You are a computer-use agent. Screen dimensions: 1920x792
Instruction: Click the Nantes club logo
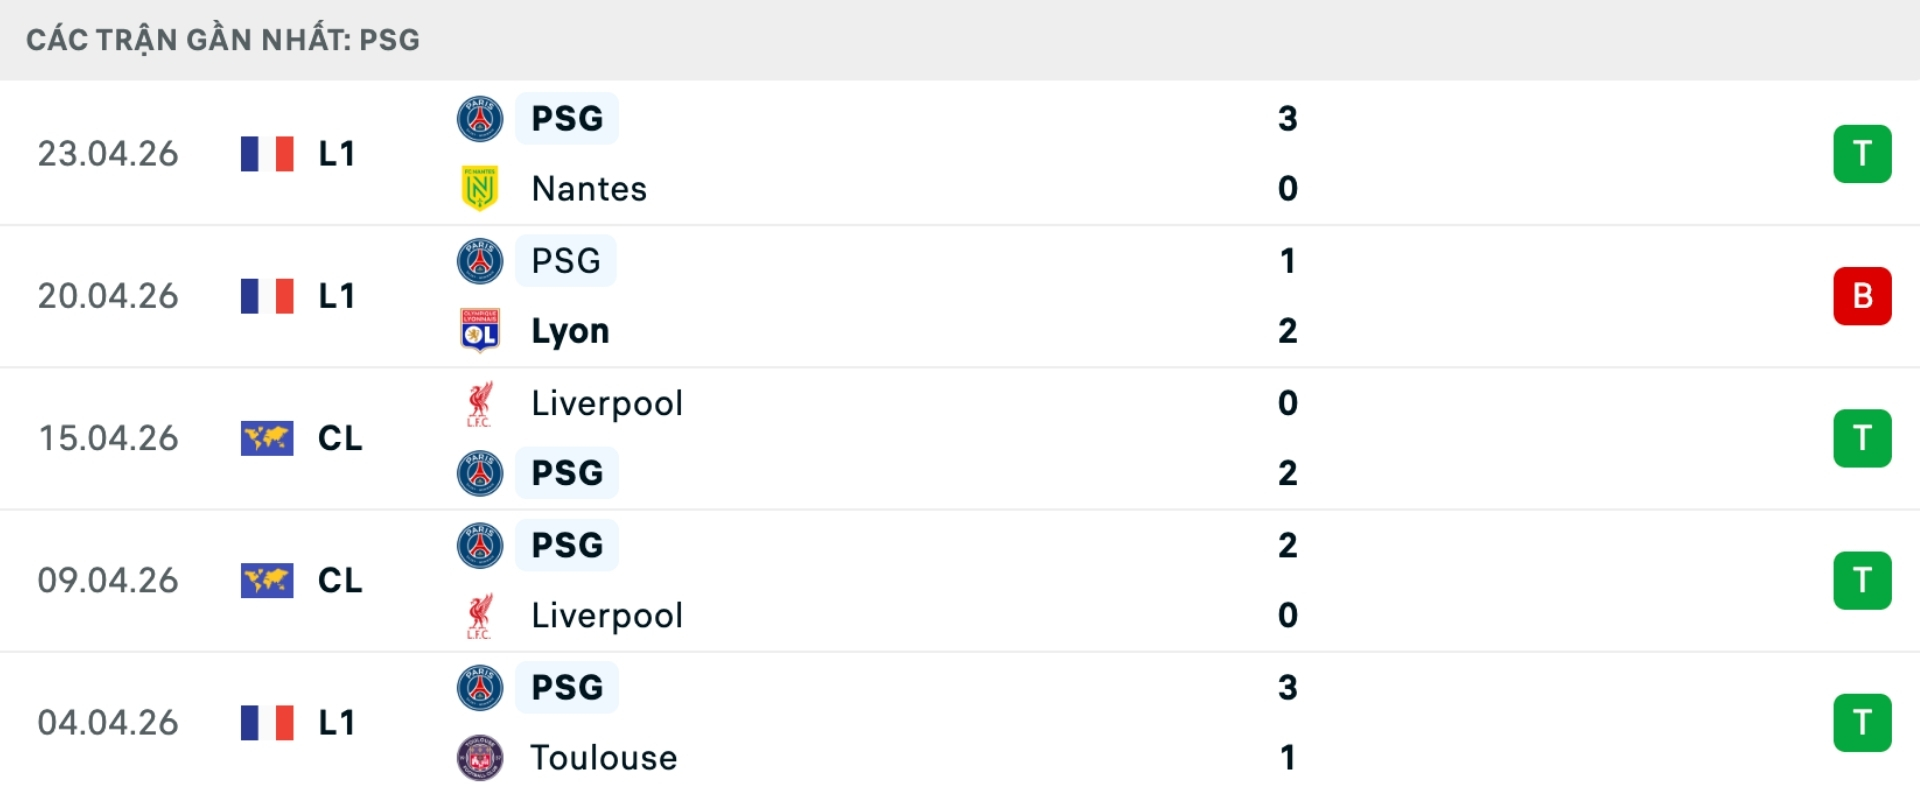[480, 188]
